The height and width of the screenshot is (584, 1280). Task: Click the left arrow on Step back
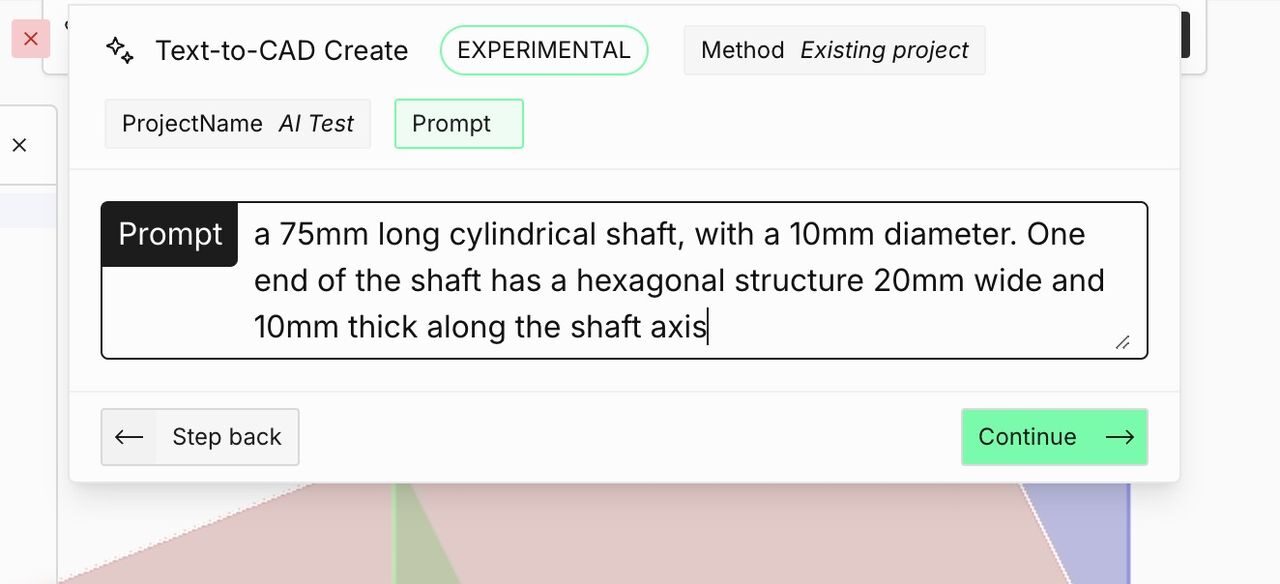click(x=129, y=437)
